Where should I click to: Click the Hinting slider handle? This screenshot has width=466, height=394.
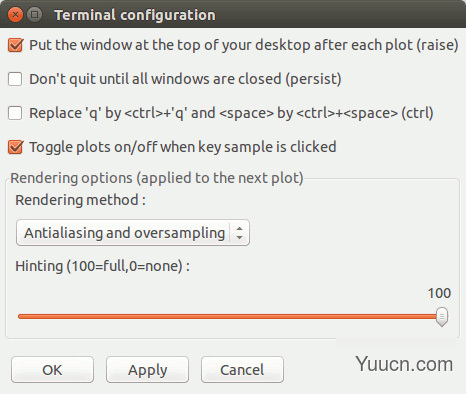(442, 317)
